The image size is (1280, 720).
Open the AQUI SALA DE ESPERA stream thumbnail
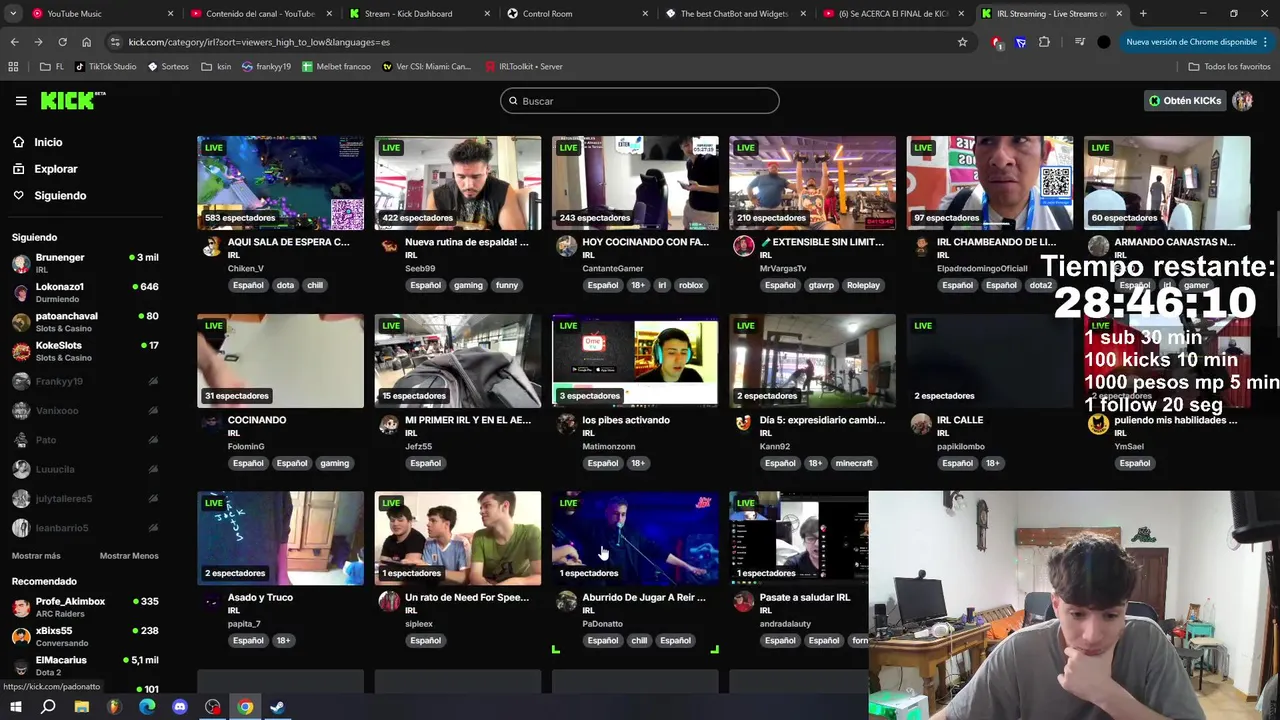coord(281,183)
